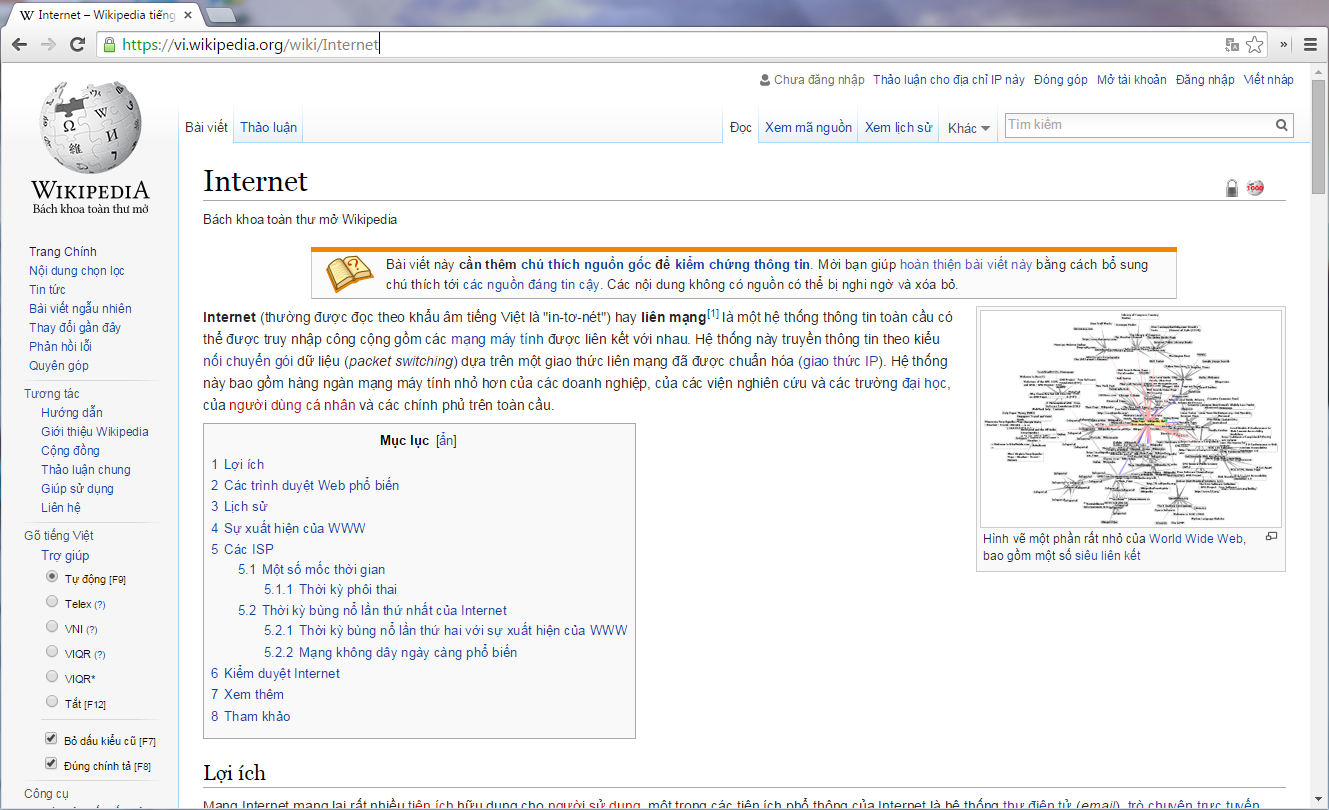Go back with the browser back arrow
Screen dimensions: 1329x810
pos(19,44)
